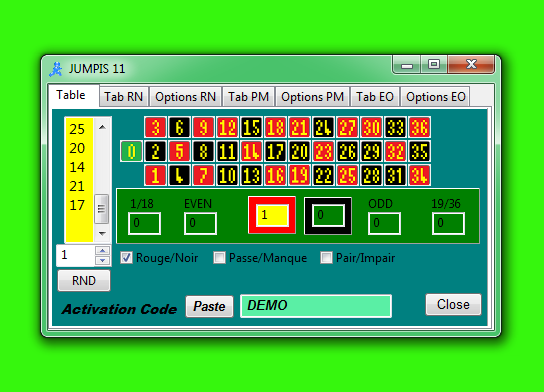Select red number 9 on the table
This screenshot has height=392, width=544.
[x=203, y=127]
